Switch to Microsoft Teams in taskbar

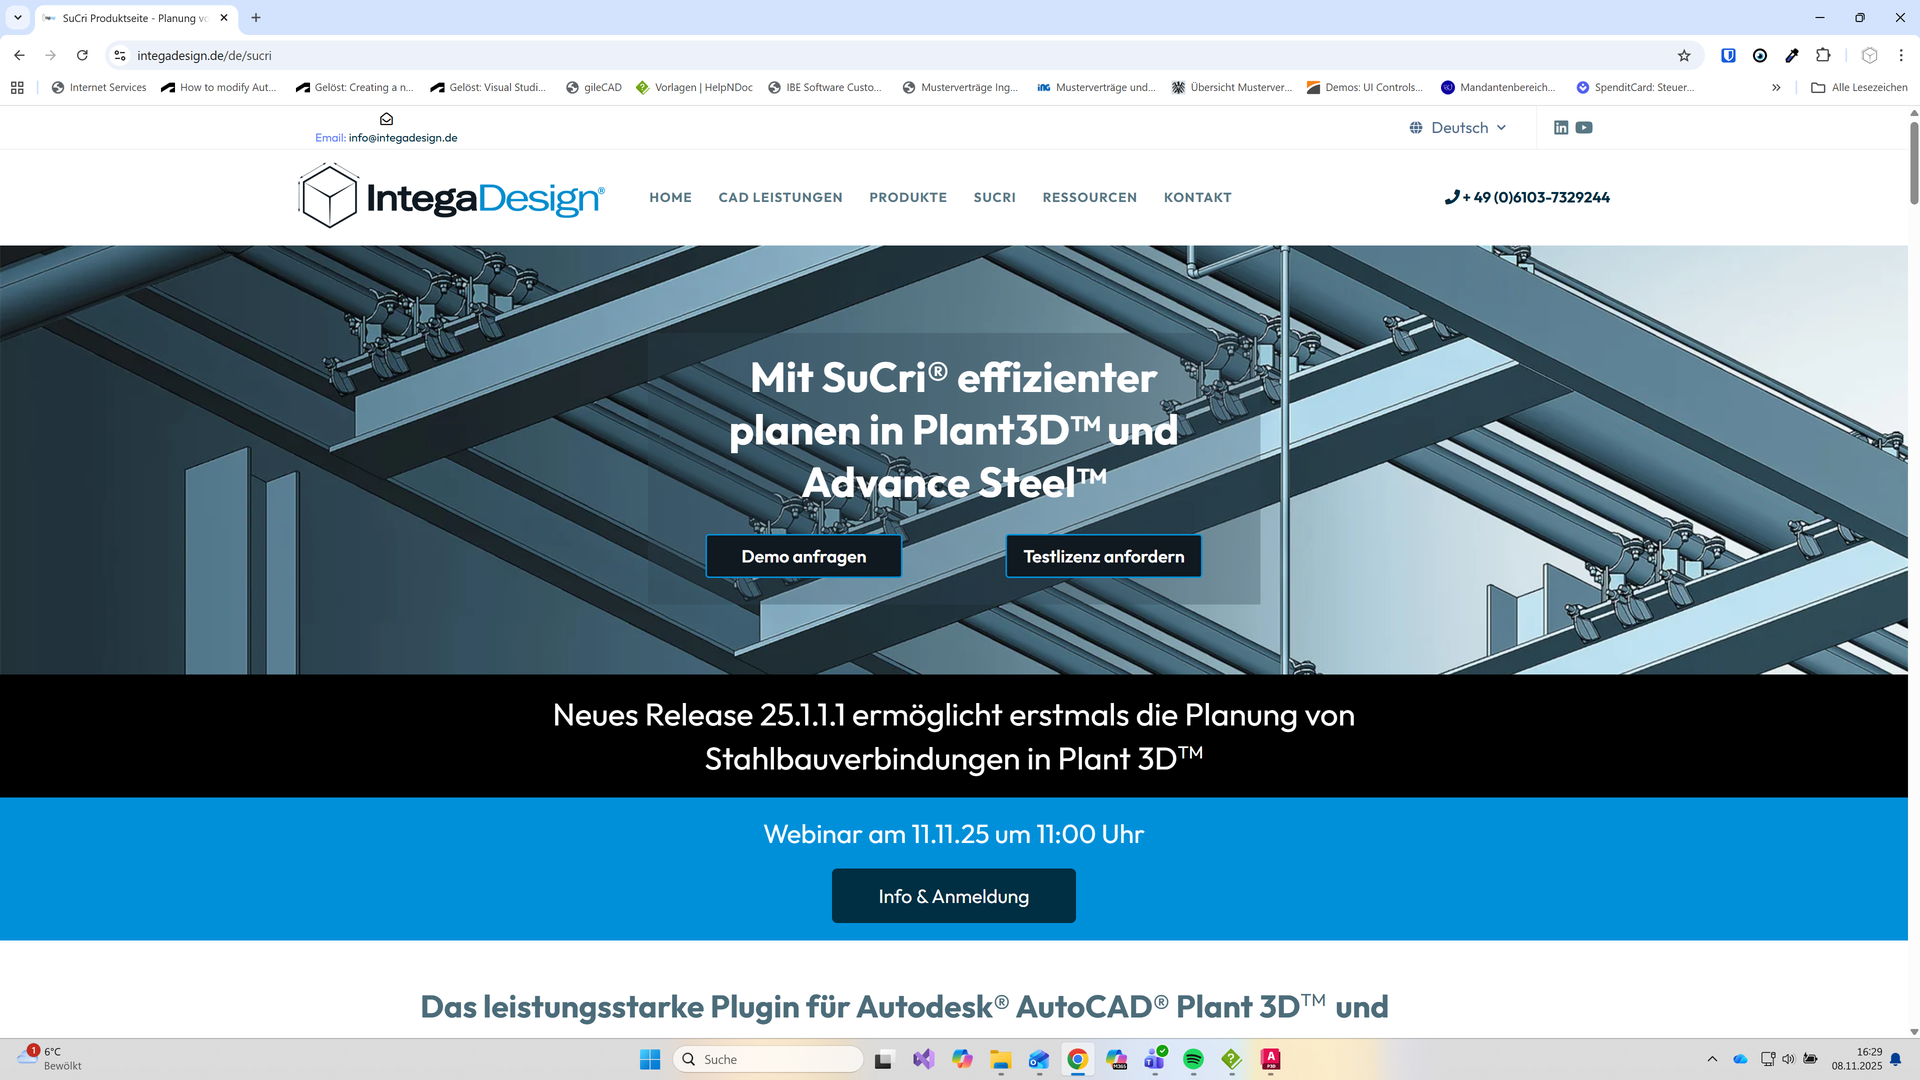(x=1155, y=1059)
